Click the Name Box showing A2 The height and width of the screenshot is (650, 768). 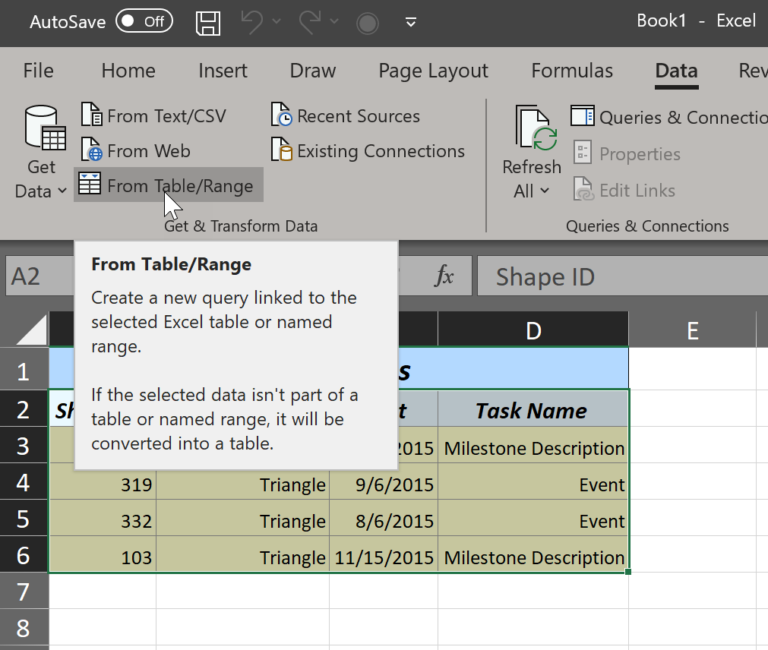tap(40, 276)
